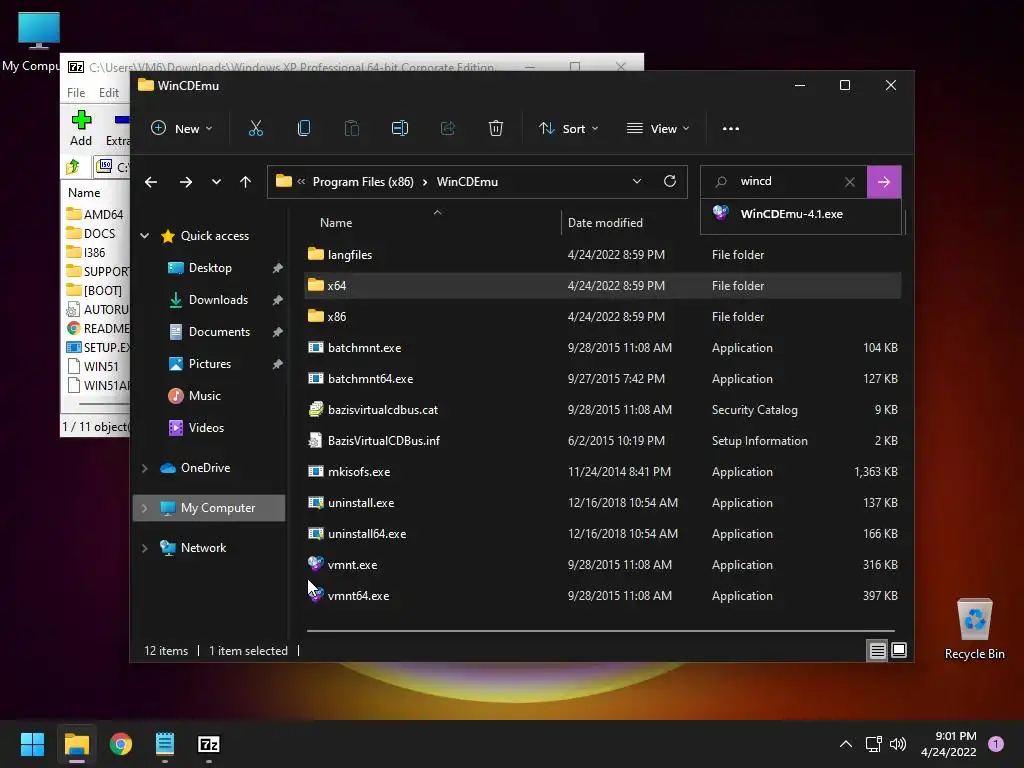The width and height of the screenshot is (1024, 768).
Task: Select the bazisvirtualcdbus.cat file icon
Action: (x=315, y=409)
